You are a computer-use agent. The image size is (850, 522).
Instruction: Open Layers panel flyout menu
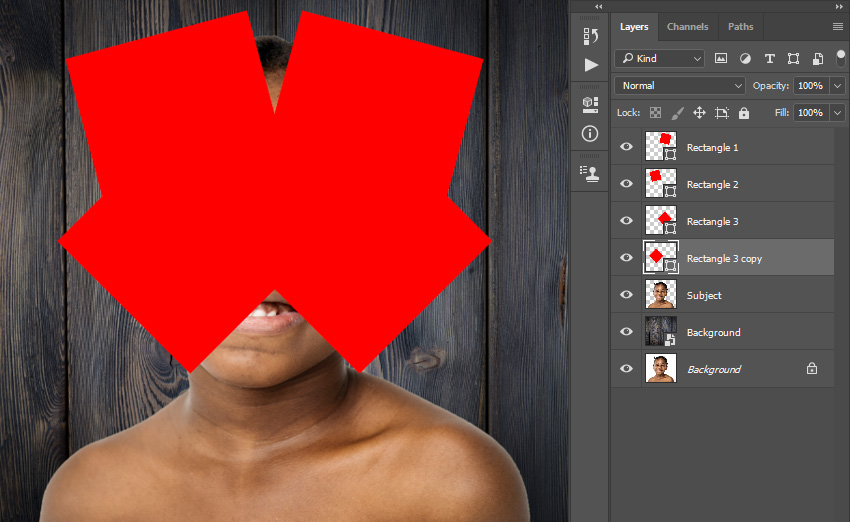(838, 27)
